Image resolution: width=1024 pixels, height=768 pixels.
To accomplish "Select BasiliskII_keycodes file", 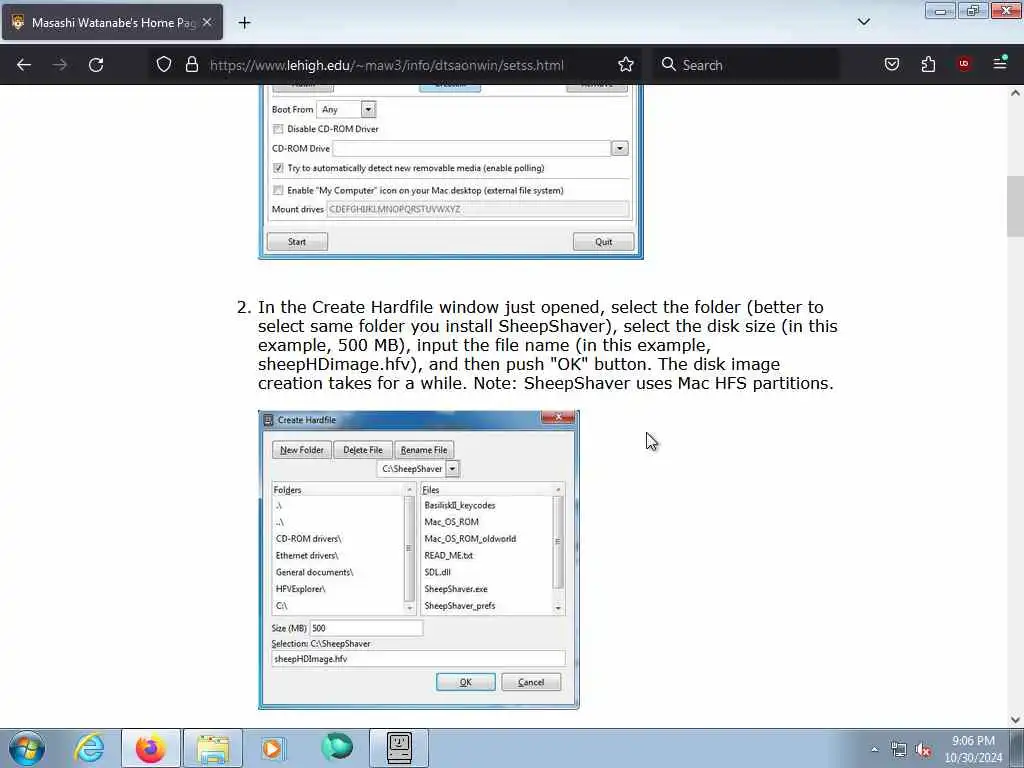I will (460, 505).
